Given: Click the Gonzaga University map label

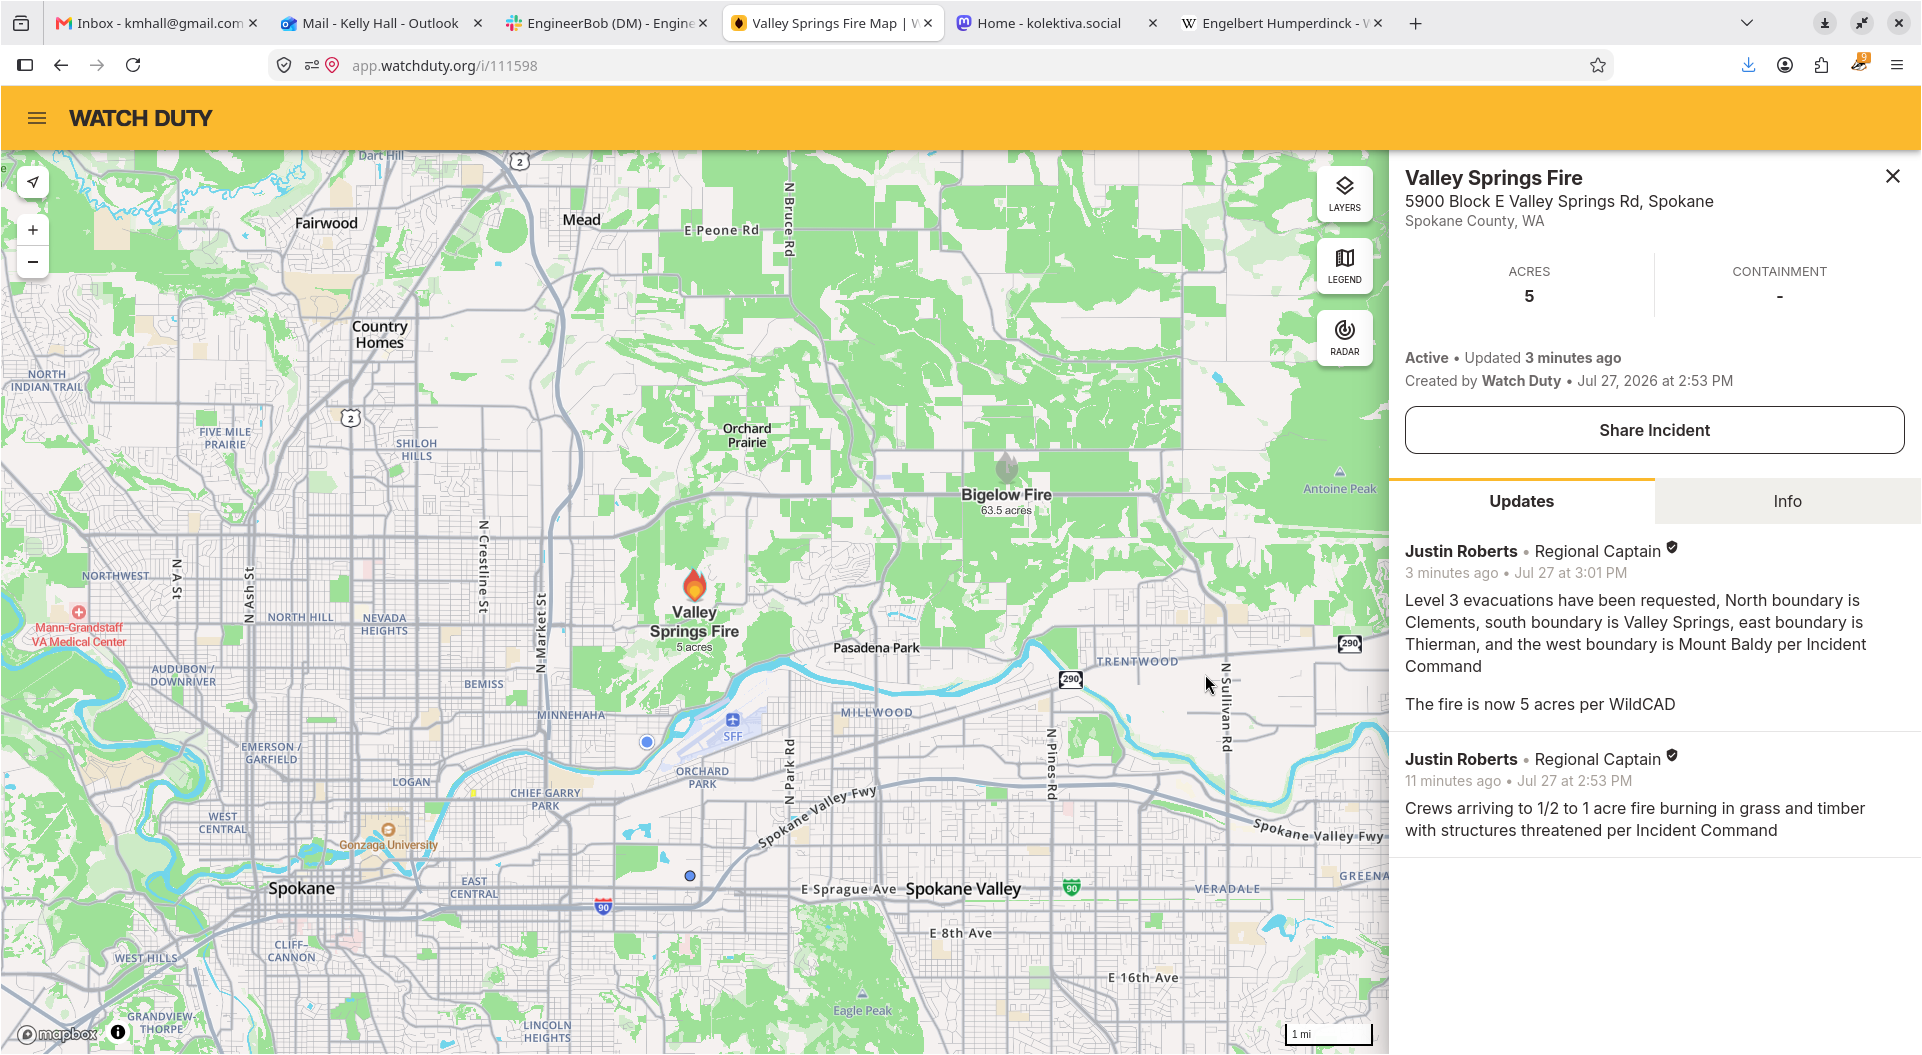Looking at the screenshot, I should tap(388, 844).
